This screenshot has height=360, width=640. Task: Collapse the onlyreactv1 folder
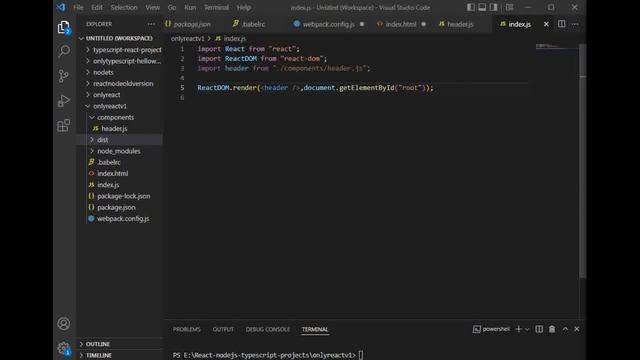[119, 106]
